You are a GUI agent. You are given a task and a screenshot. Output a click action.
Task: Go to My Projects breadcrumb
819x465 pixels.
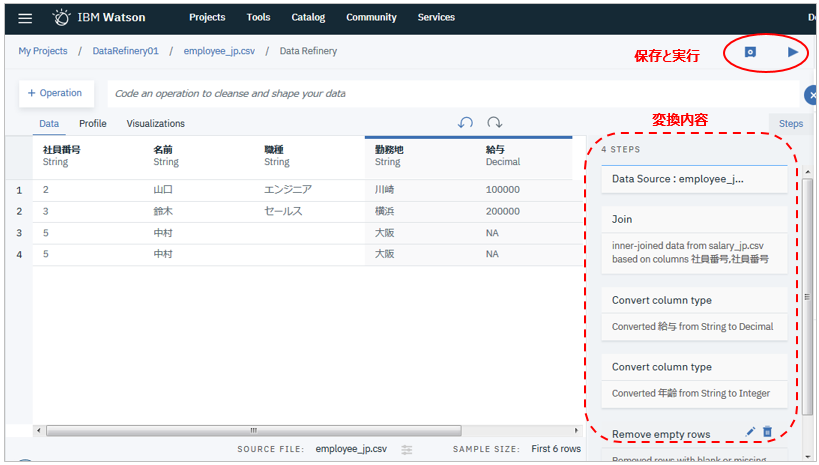(x=43, y=51)
